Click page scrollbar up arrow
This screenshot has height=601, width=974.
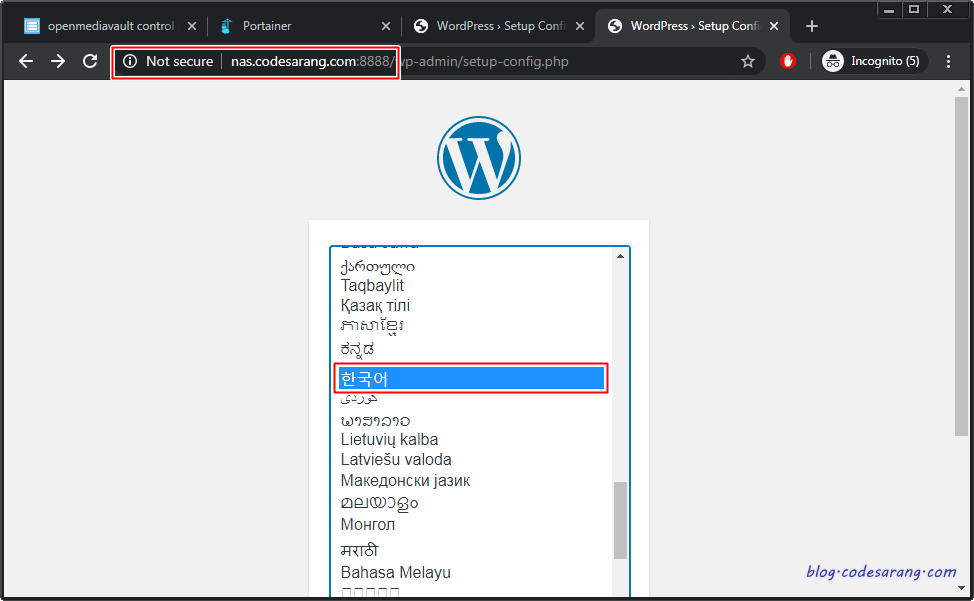point(962,89)
